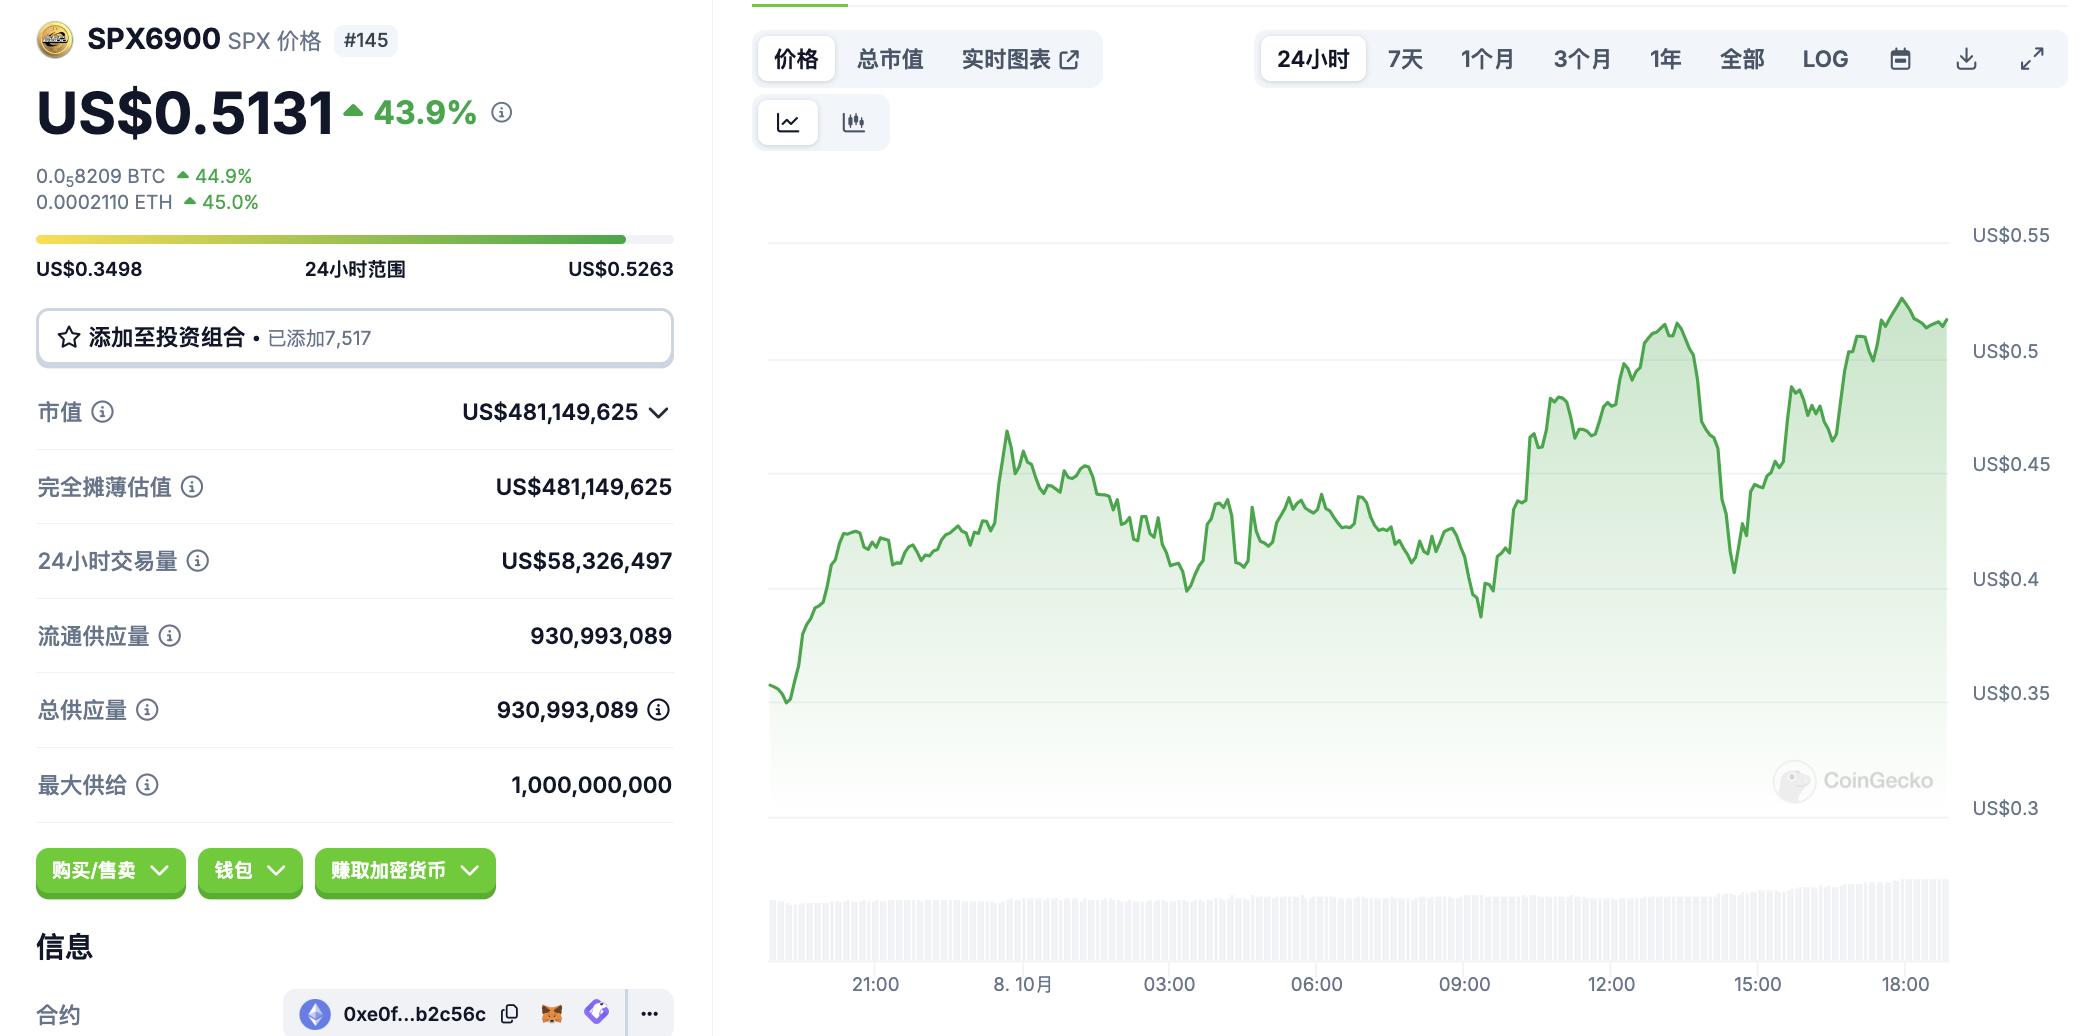The height and width of the screenshot is (1036, 2080).
Task: Expand the chart to fullscreen
Action: (x=2031, y=59)
